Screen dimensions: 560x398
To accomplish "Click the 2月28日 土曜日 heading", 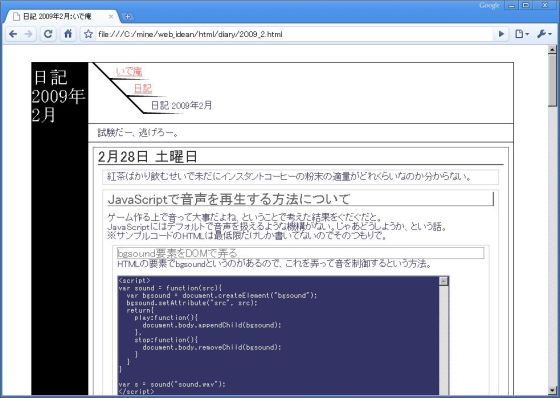I will click(x=148, y=156).
